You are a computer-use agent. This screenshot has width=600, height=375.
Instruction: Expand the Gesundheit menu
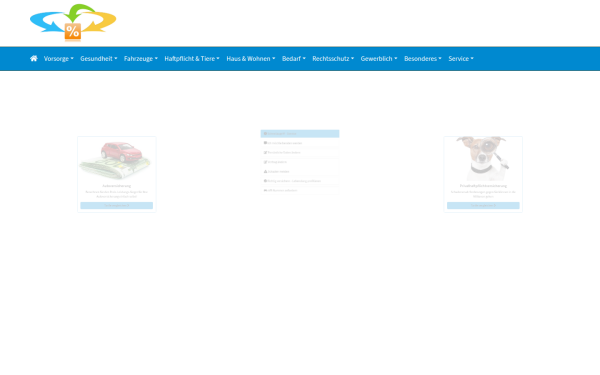pyautogui.click(x=99, y=59)
